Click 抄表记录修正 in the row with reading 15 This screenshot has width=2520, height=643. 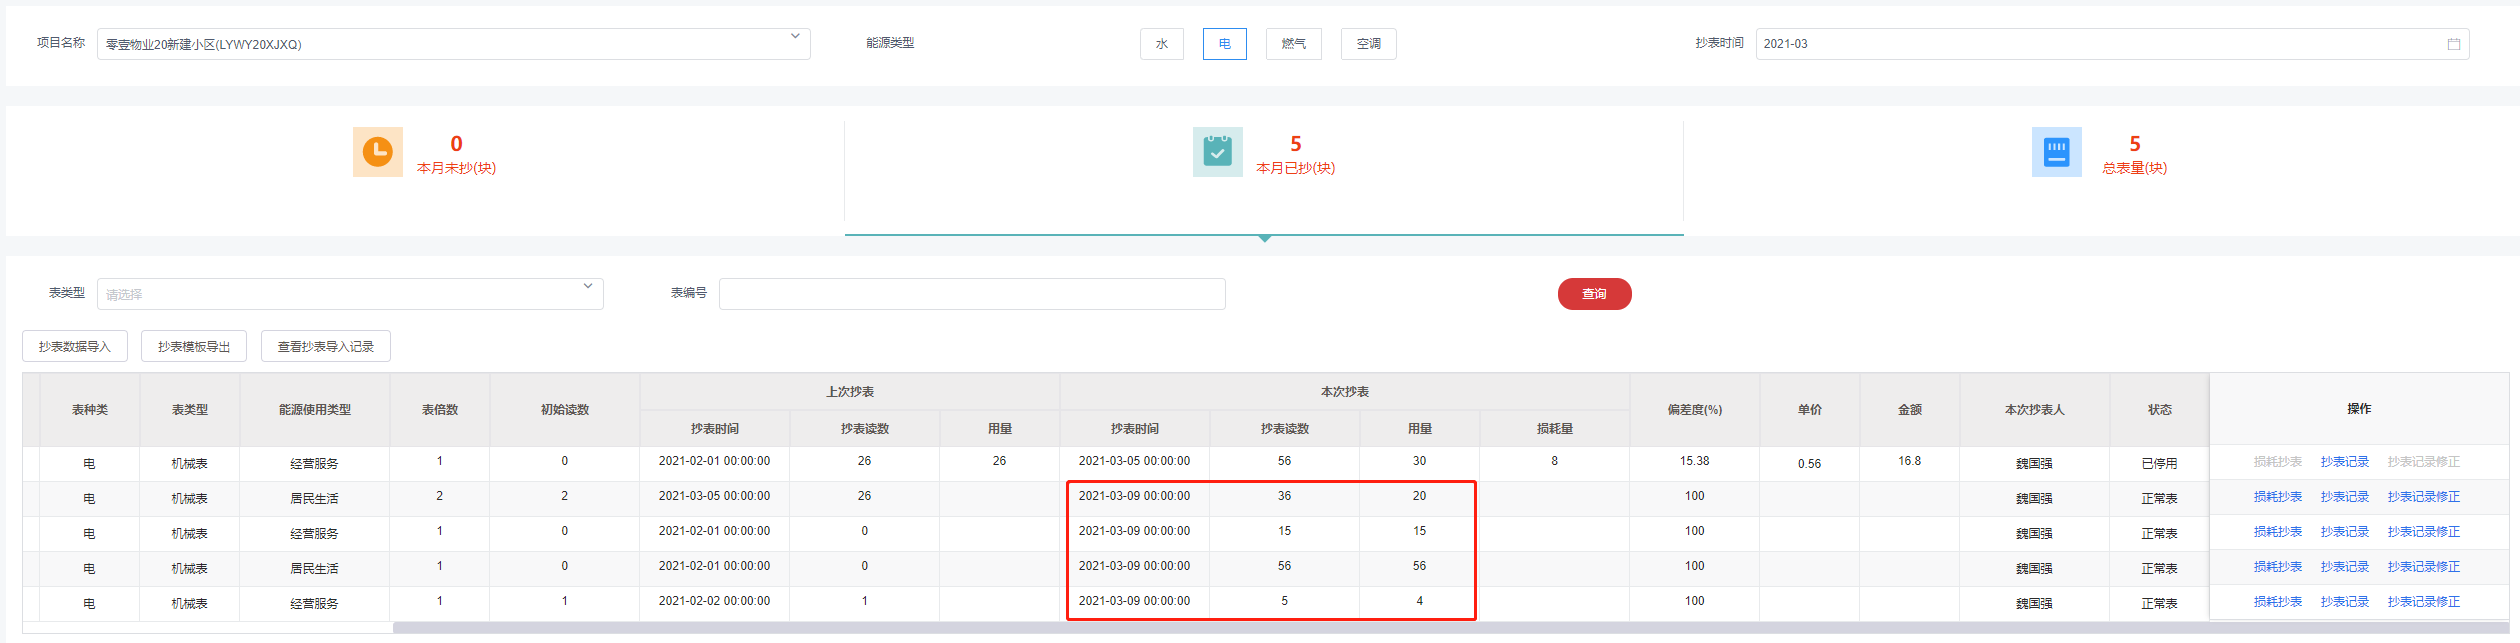click(2424, 532)
